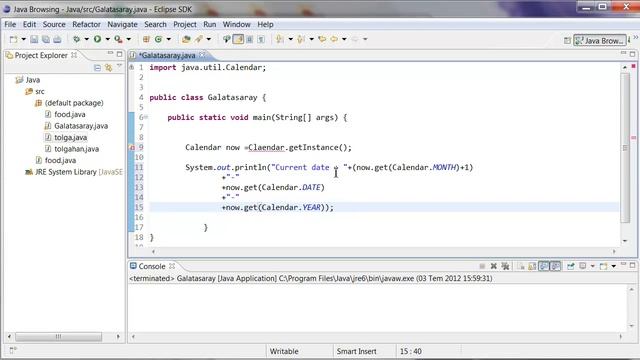Open the Next Annotation dropdown arrow
The height and width of the screenshot is (360, 640).
(x=291, y=39)
